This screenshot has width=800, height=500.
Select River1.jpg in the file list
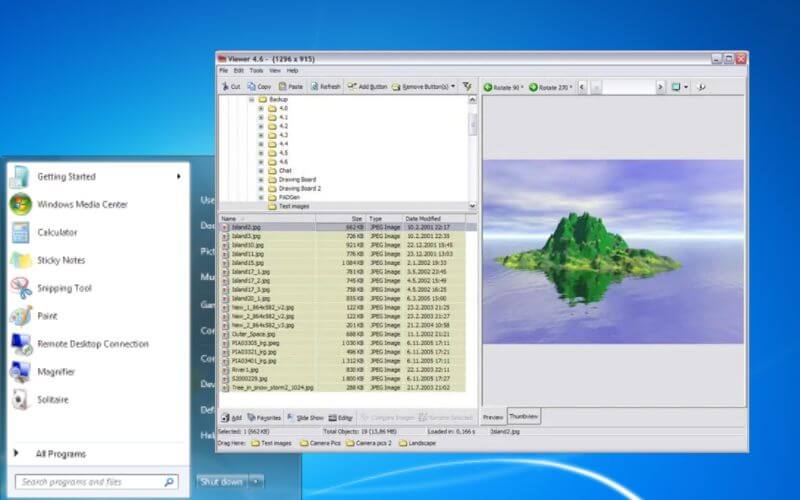click(x=246, y=369)
